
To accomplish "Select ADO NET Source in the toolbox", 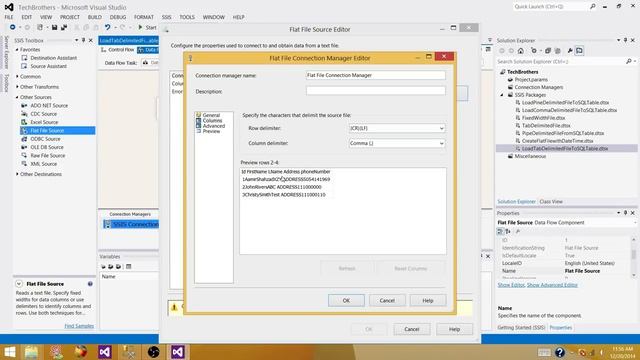I will (x=49, y=105).
